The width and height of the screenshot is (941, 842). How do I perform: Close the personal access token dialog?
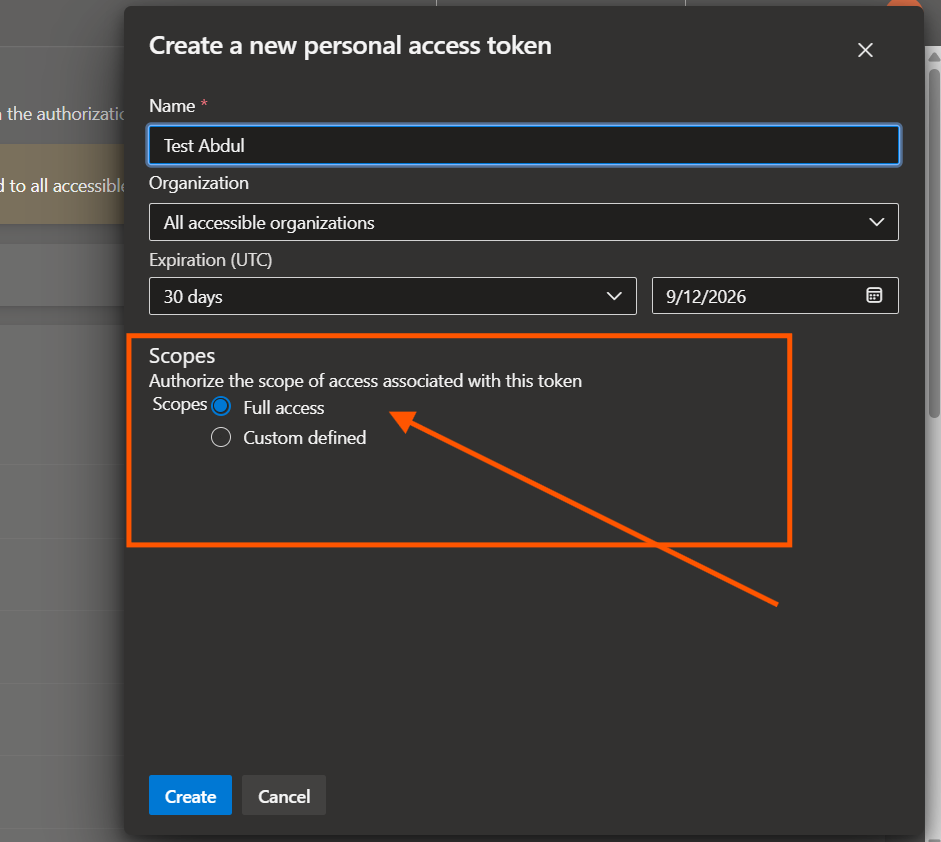coord(865,50)
